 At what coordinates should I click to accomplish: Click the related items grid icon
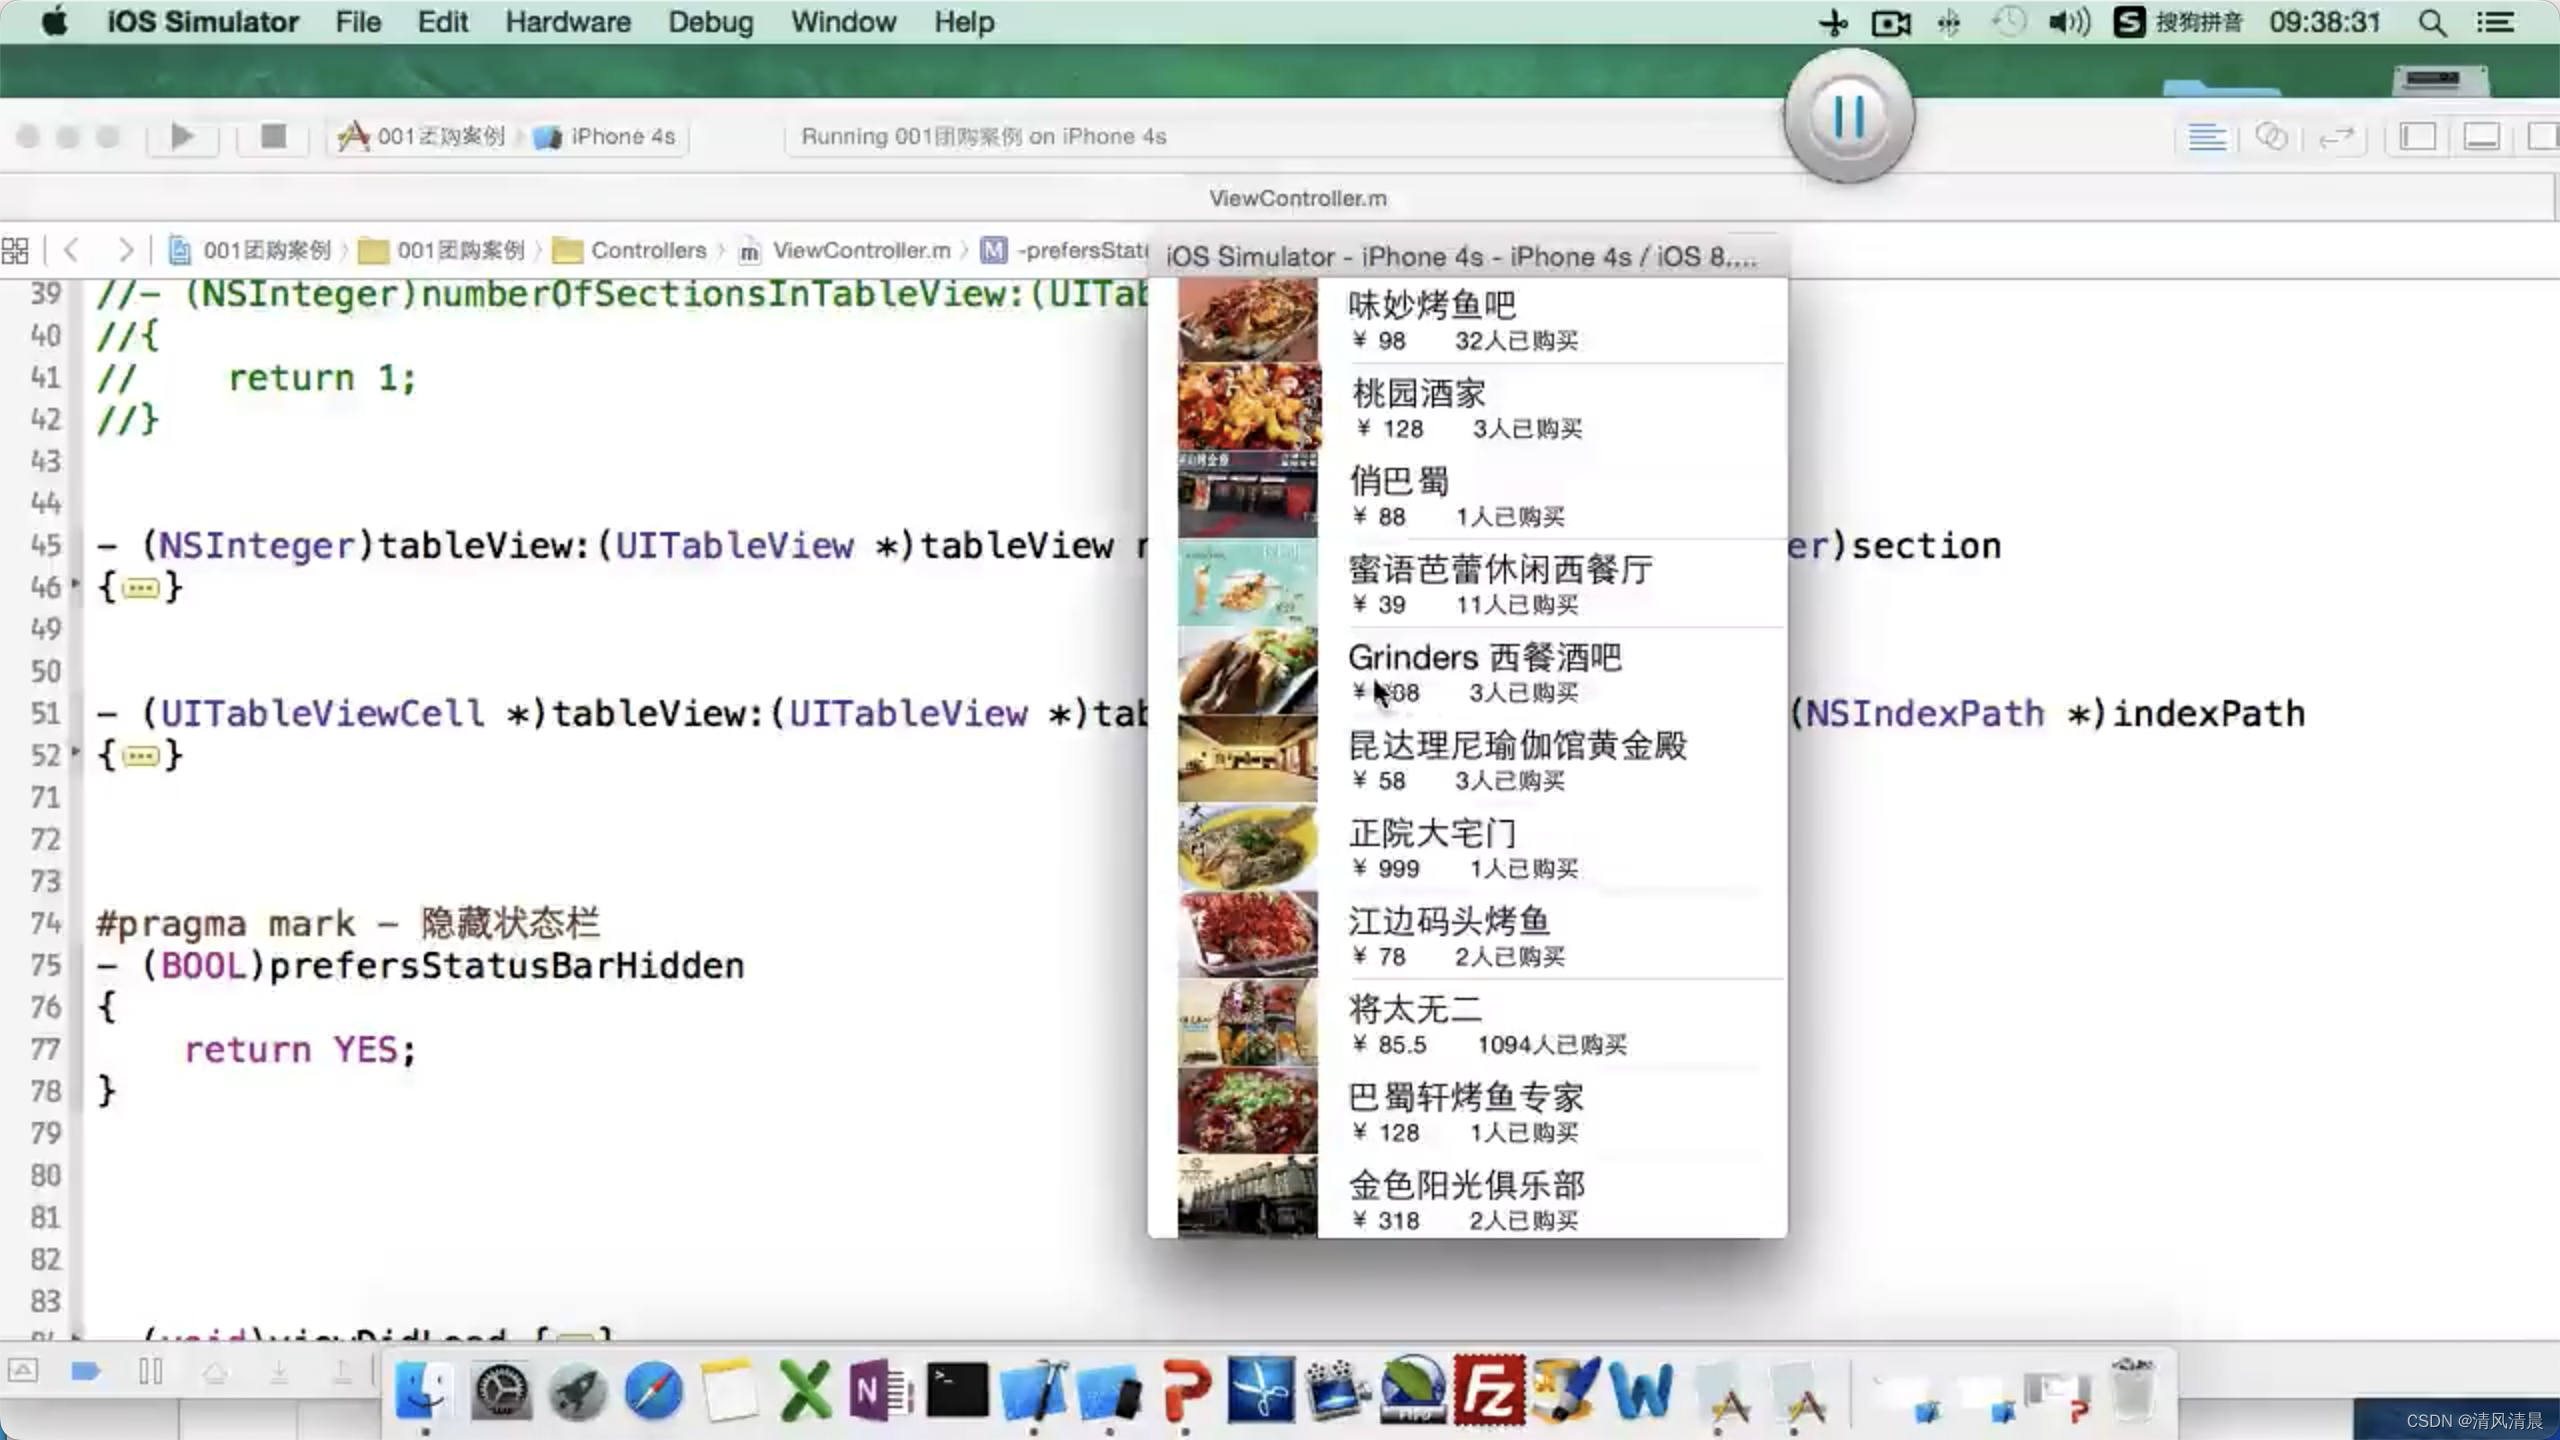[16, 250]
